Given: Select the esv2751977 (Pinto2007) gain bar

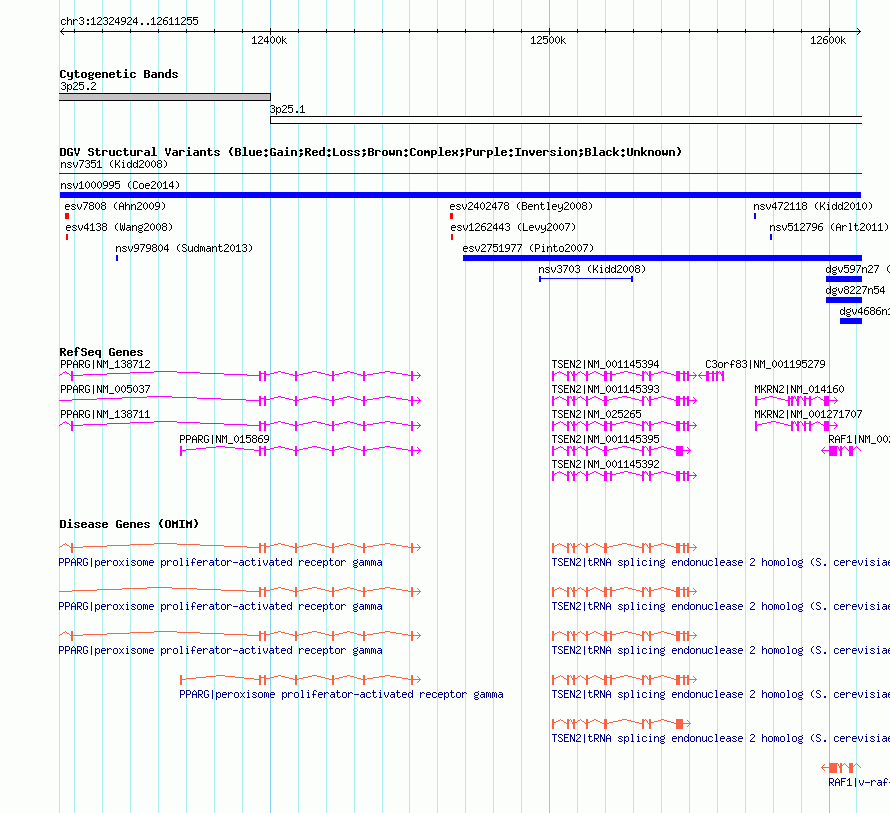Looking at the screenshot, I should (662, 258).
